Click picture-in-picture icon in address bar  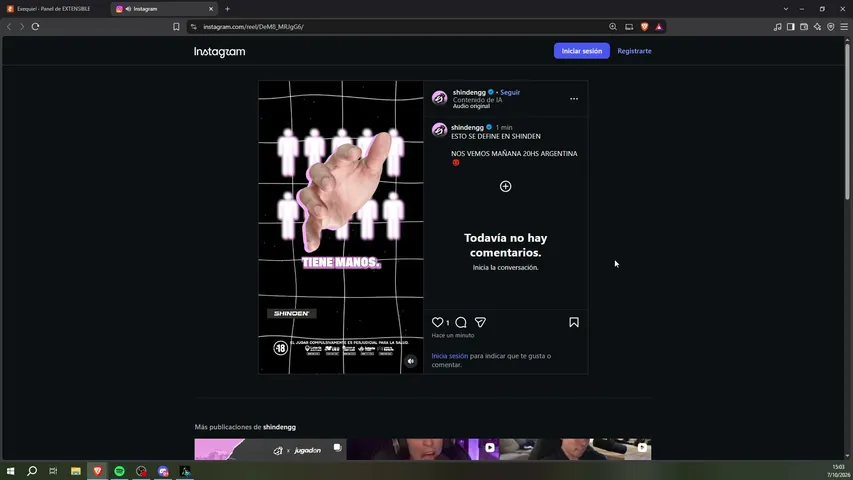629,26
